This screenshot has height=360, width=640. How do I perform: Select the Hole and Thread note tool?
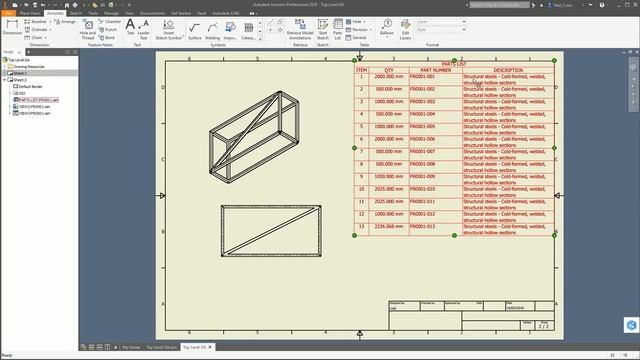pyautogui.click(x=88, y=29)
